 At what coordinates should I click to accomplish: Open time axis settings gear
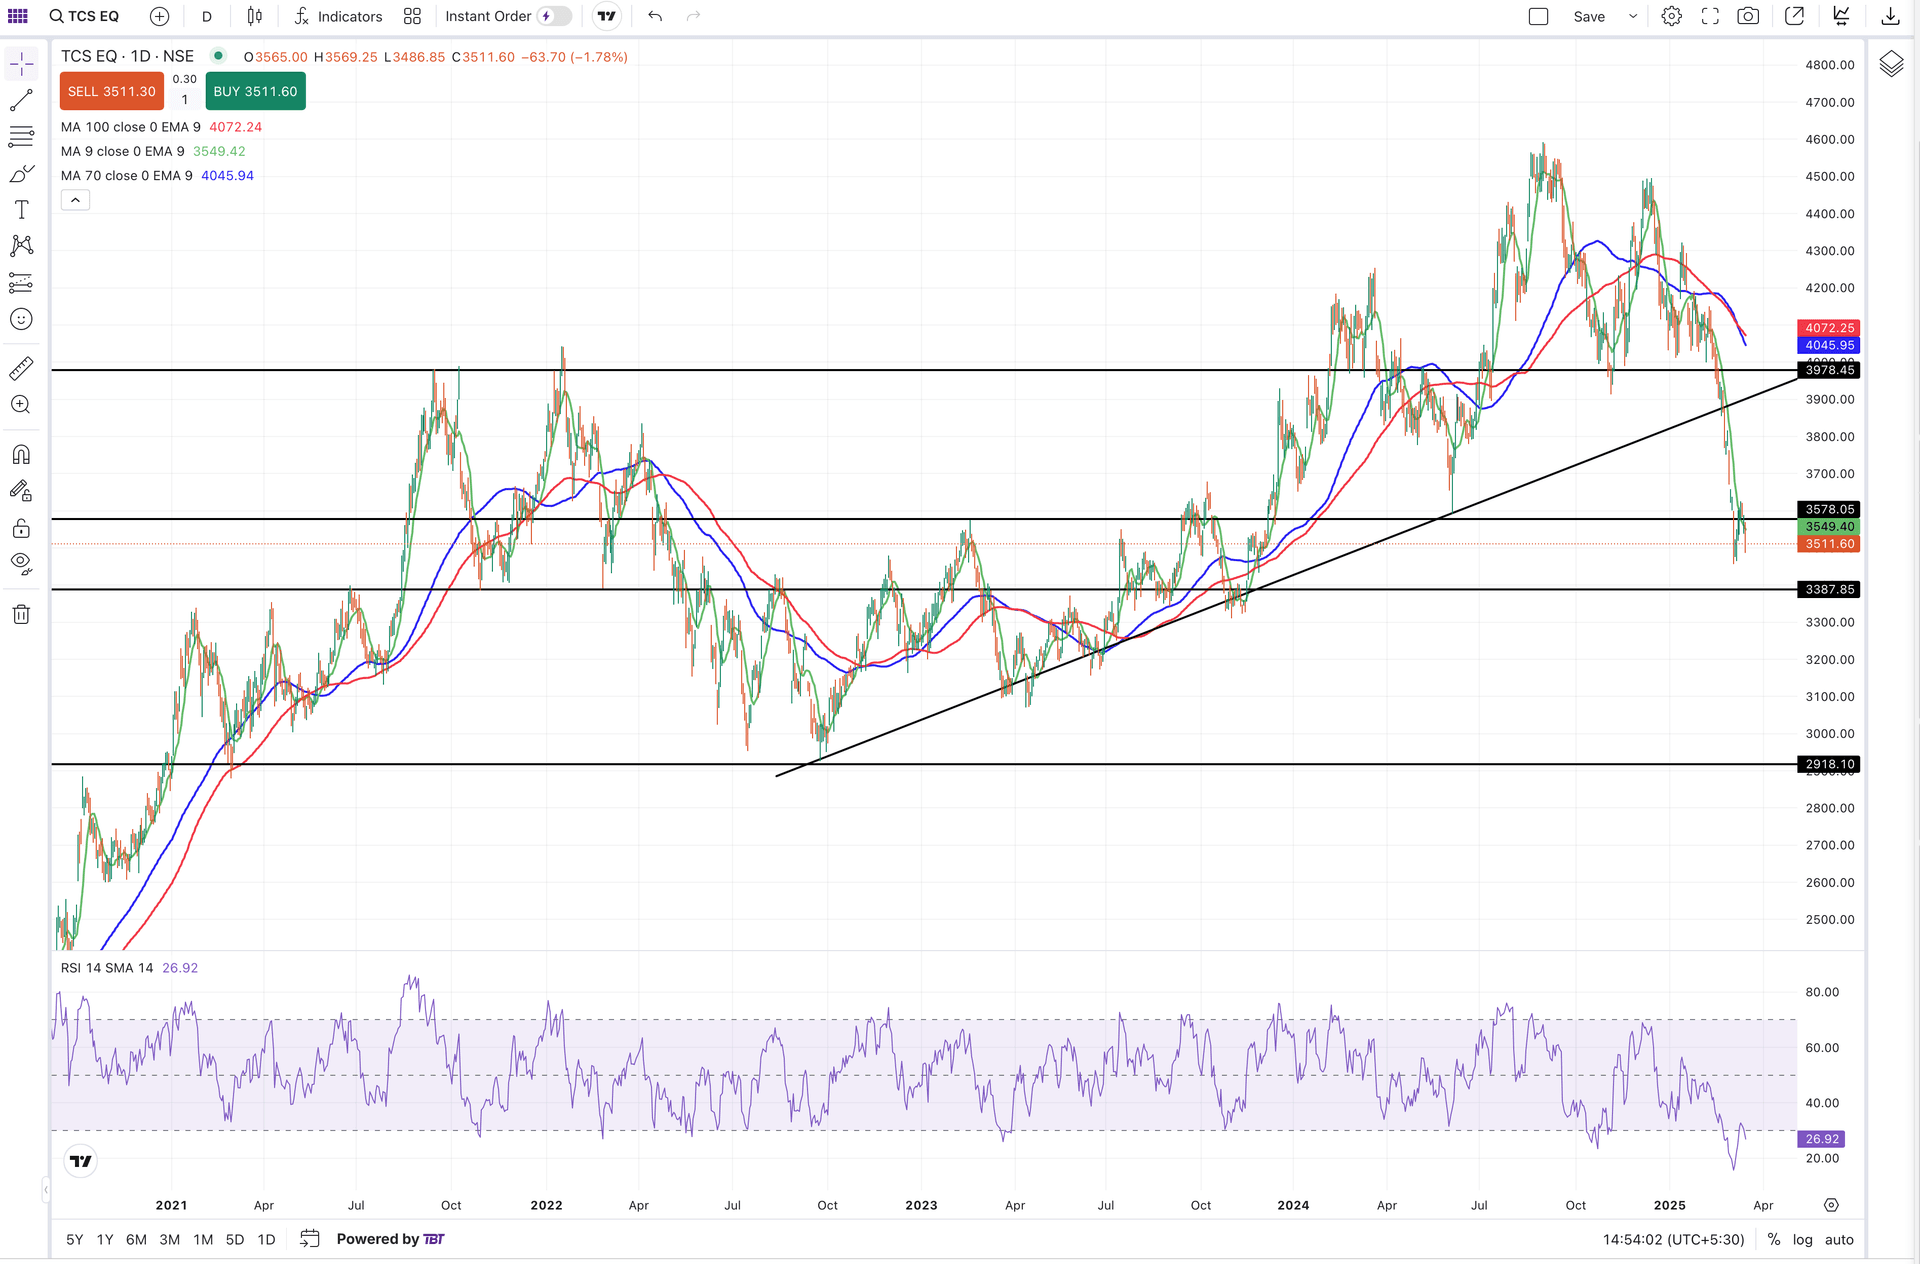pos(1831,1206)
